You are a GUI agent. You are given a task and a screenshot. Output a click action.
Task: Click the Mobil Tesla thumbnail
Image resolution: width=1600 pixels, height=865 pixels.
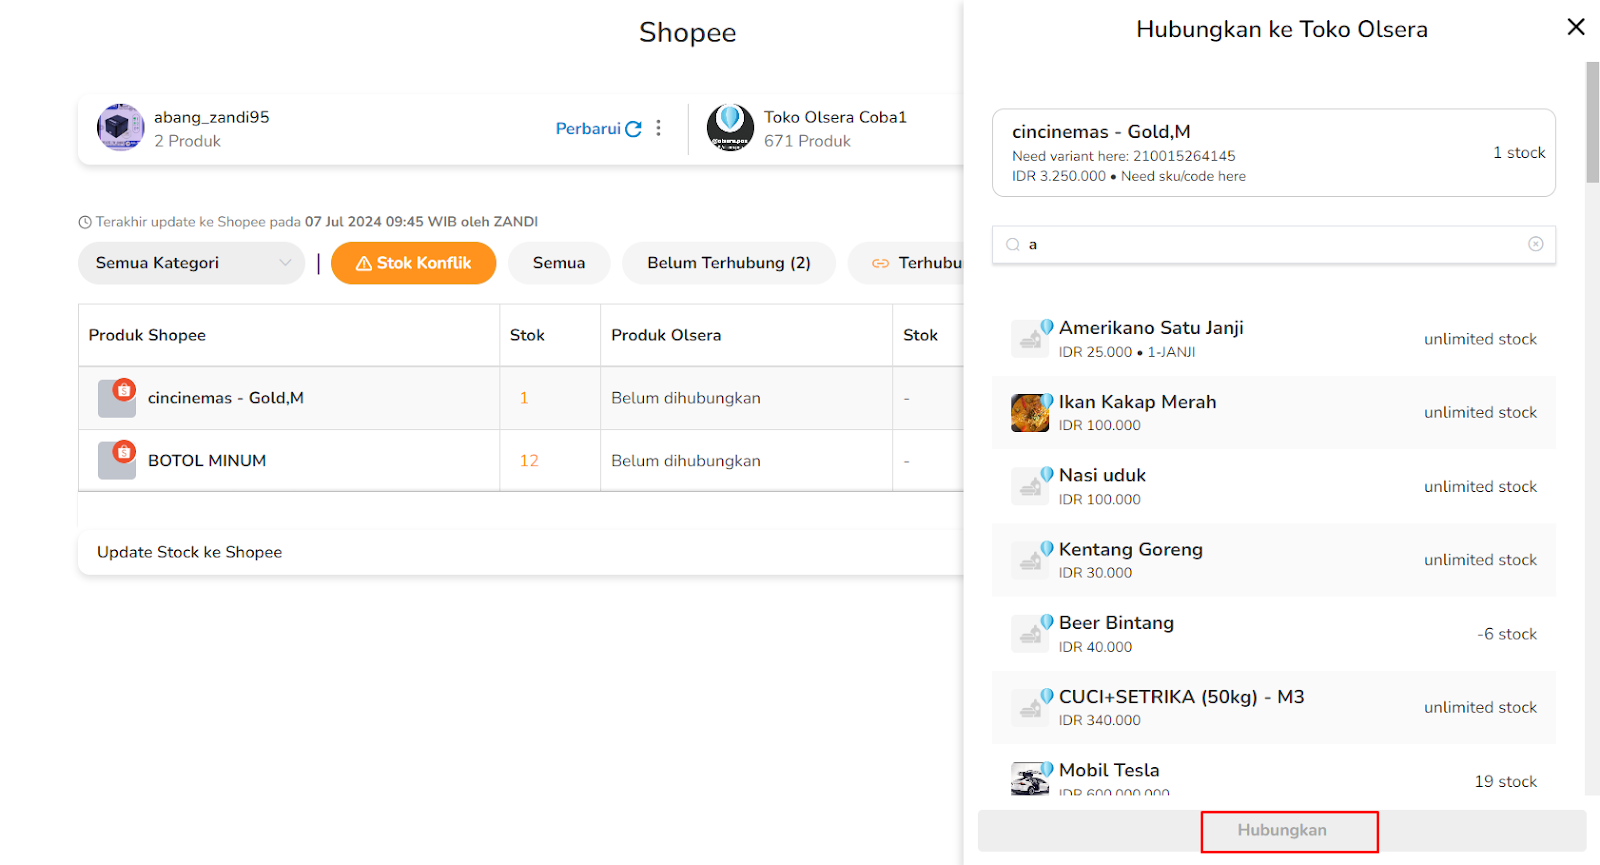coord(1030,778)
